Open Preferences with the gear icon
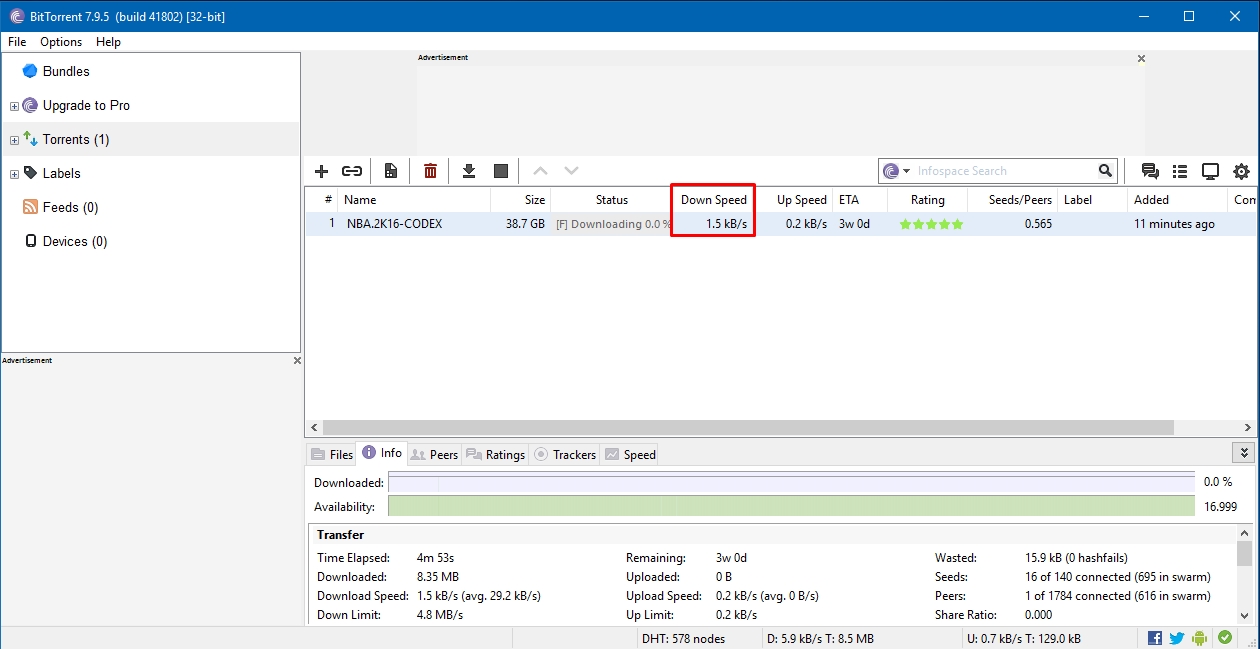The width and height of the screenshot is (1260, 649). pyautogui.click(x=1241, y=171)
